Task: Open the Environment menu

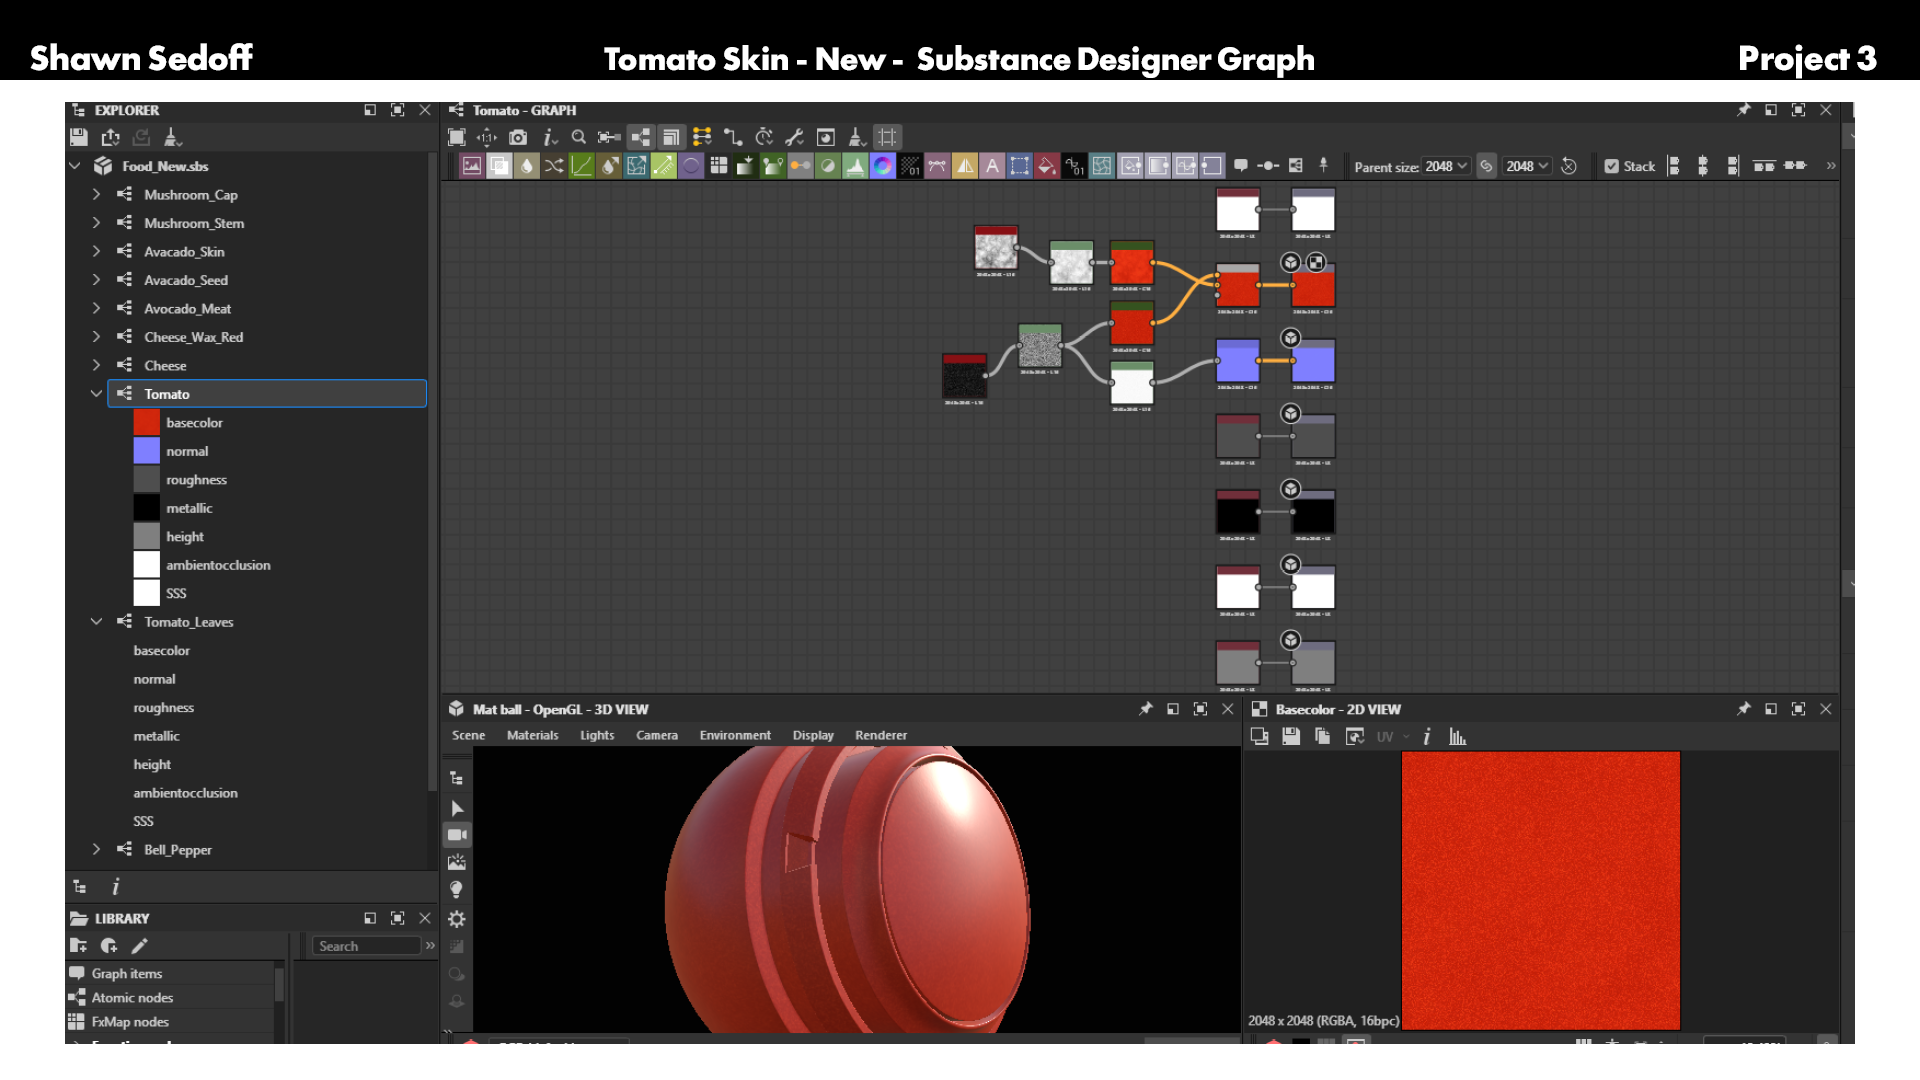Action: (735, 735)
